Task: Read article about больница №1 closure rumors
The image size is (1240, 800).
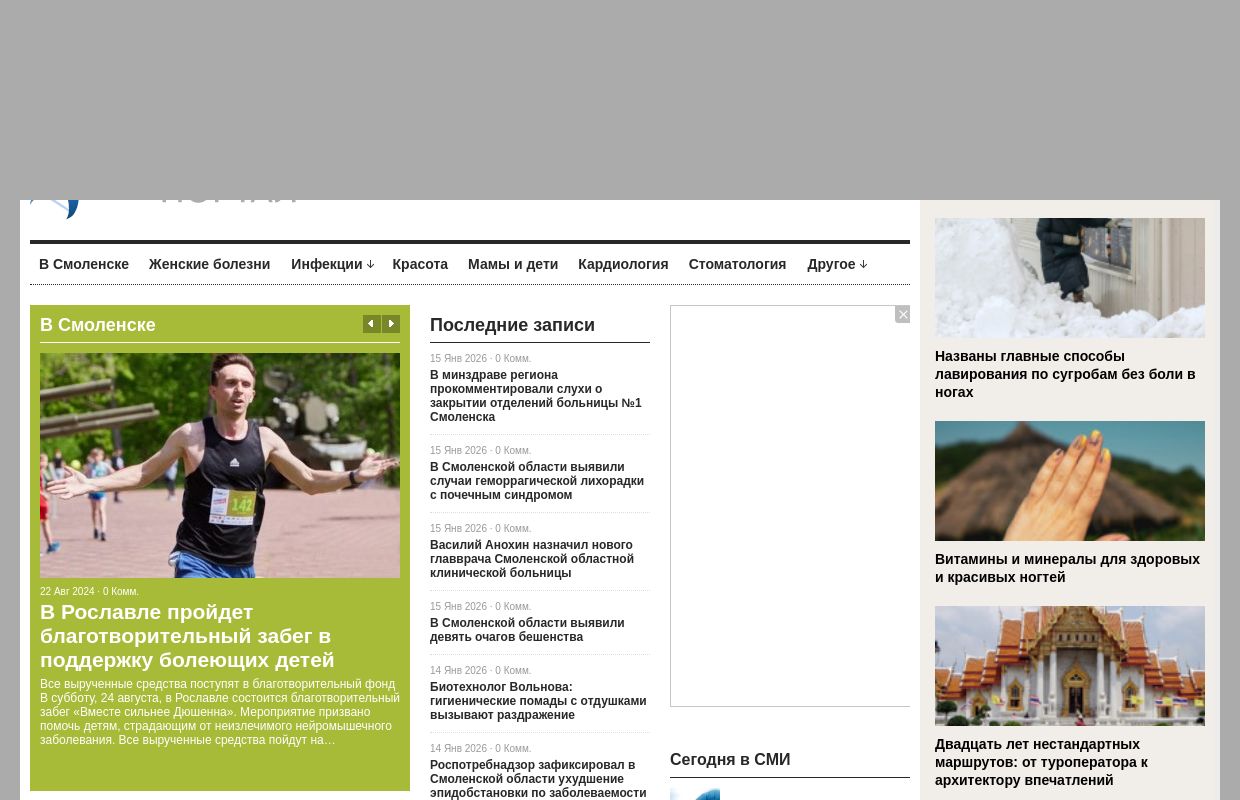Action: click(535, 396)
